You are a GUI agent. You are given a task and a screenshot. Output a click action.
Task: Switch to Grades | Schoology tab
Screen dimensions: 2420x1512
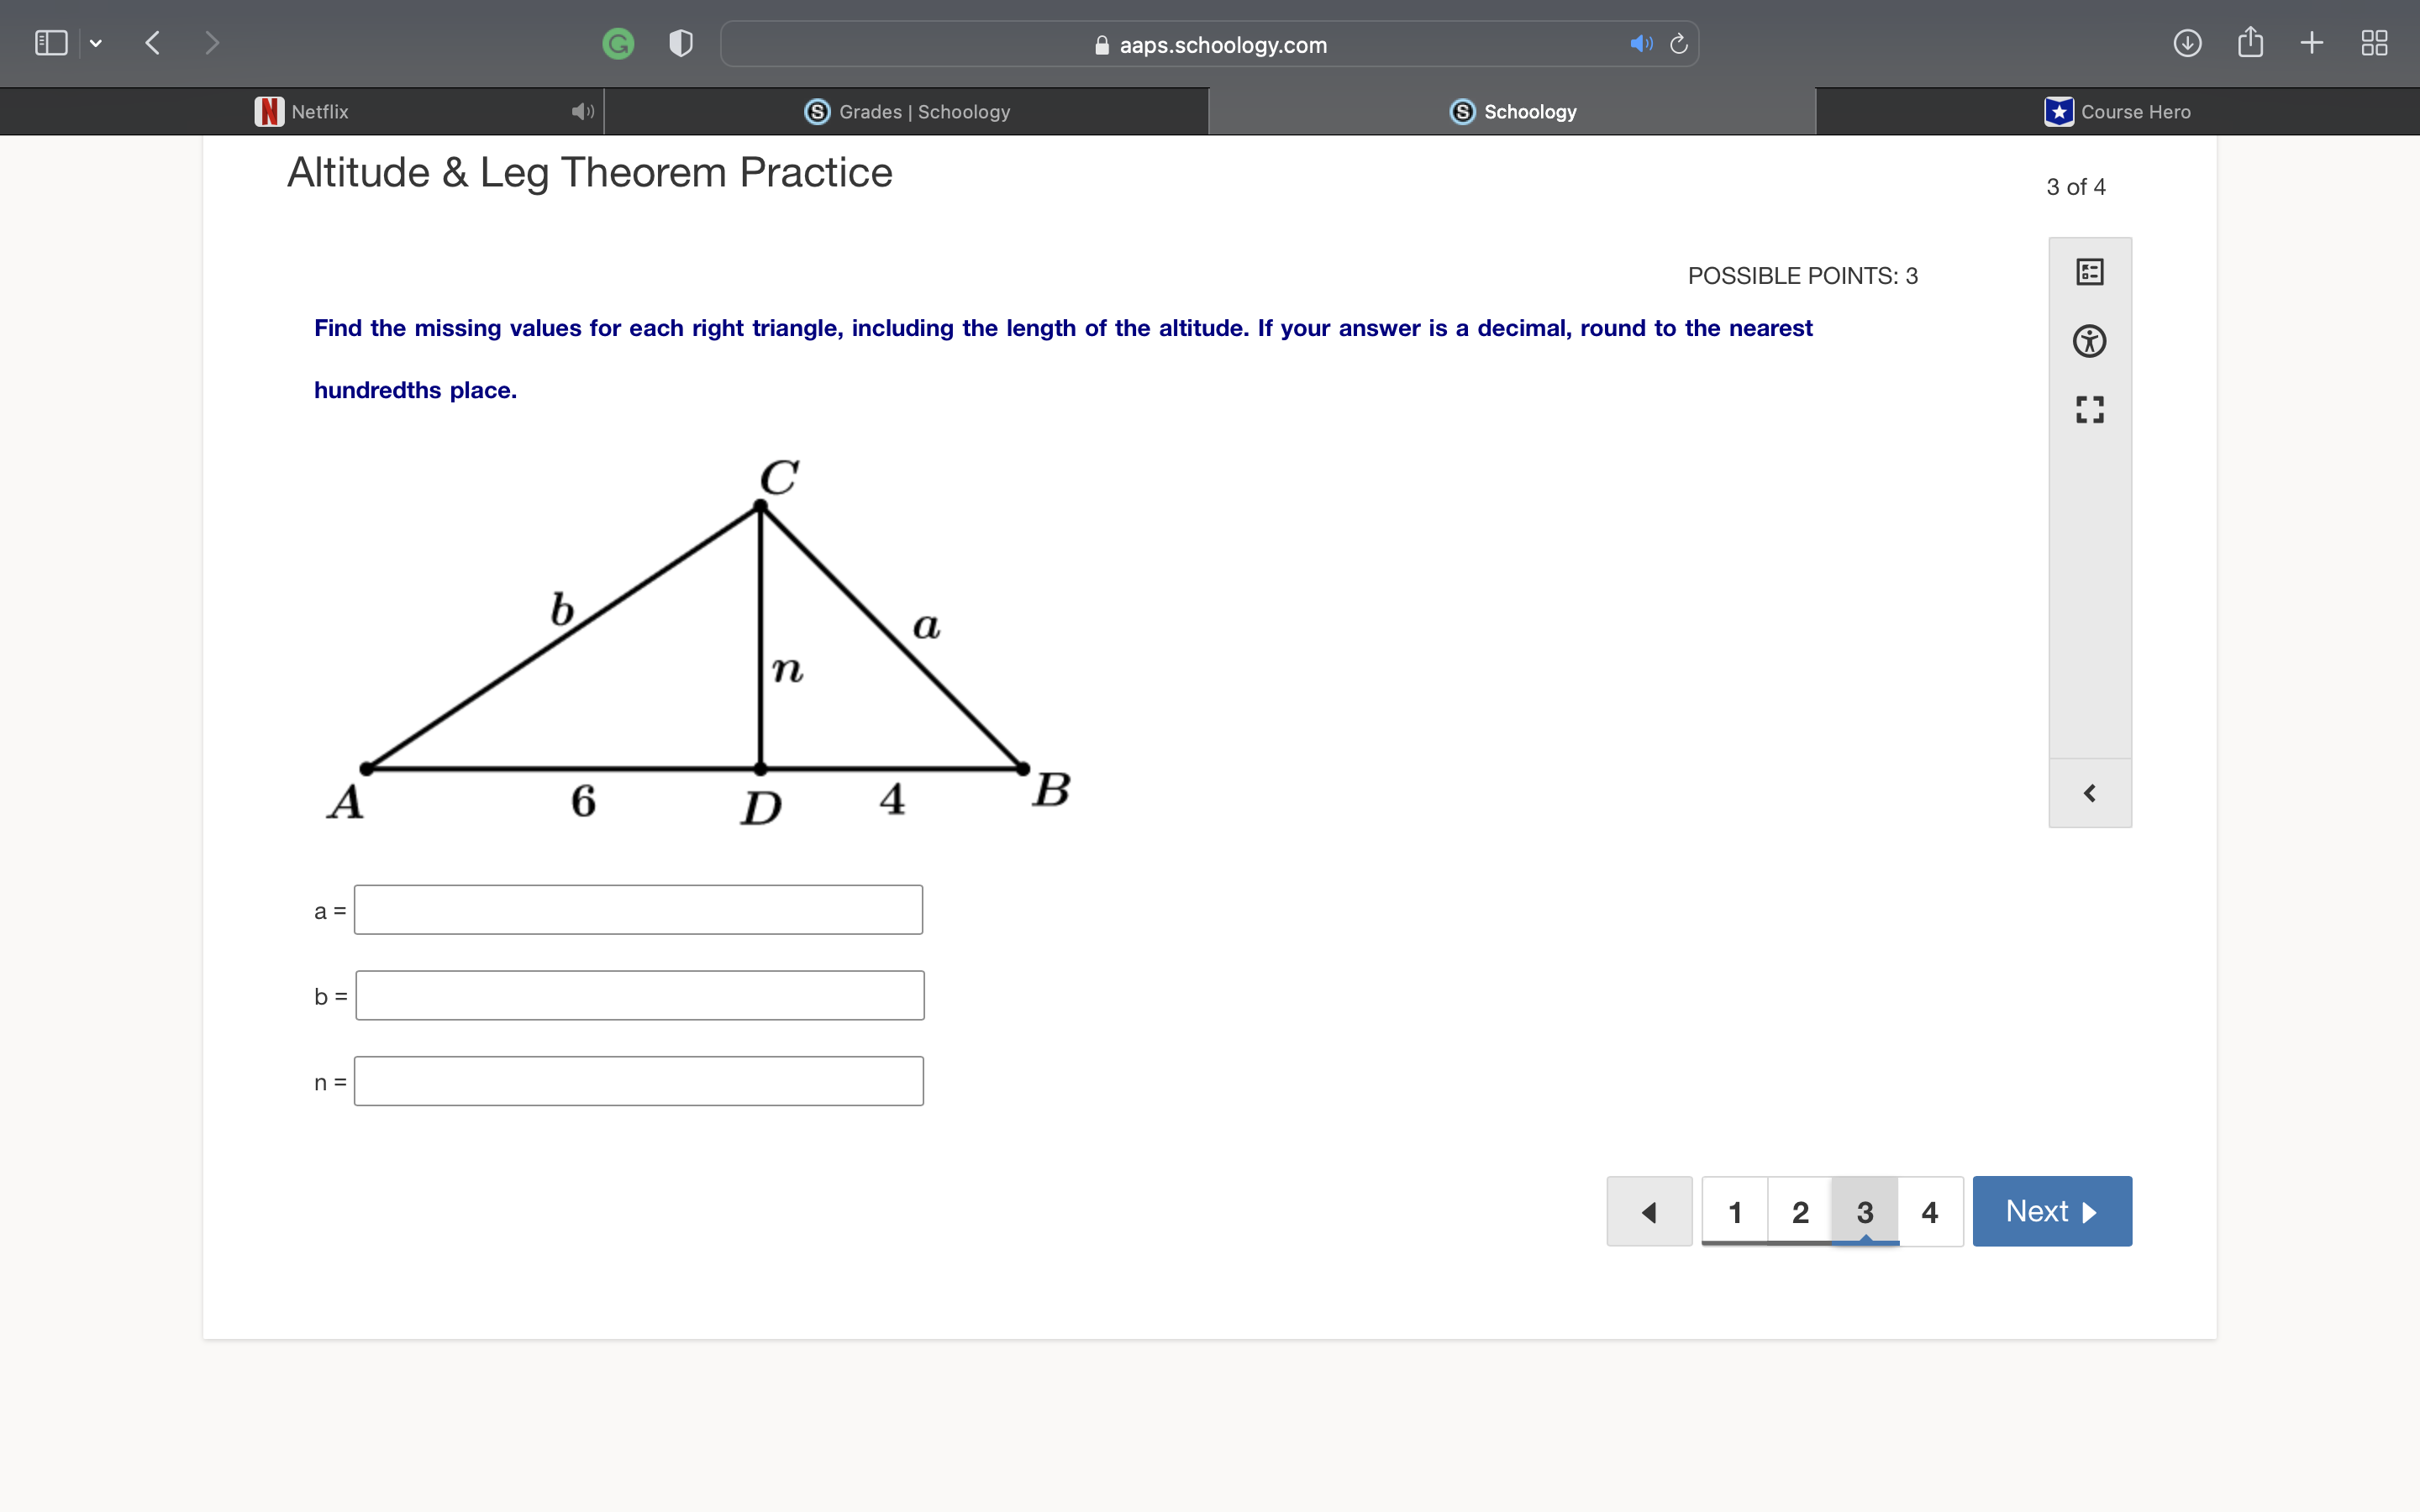(x=907, y=111)
